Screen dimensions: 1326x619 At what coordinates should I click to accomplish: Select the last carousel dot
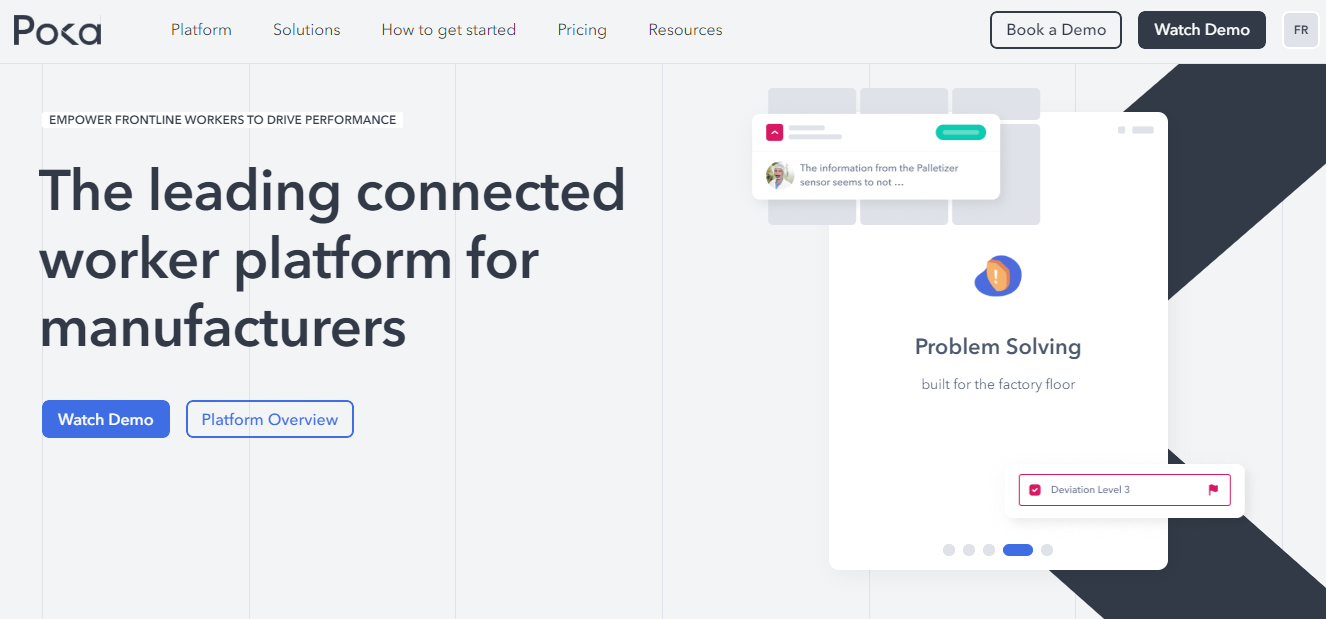(1047, 550)
